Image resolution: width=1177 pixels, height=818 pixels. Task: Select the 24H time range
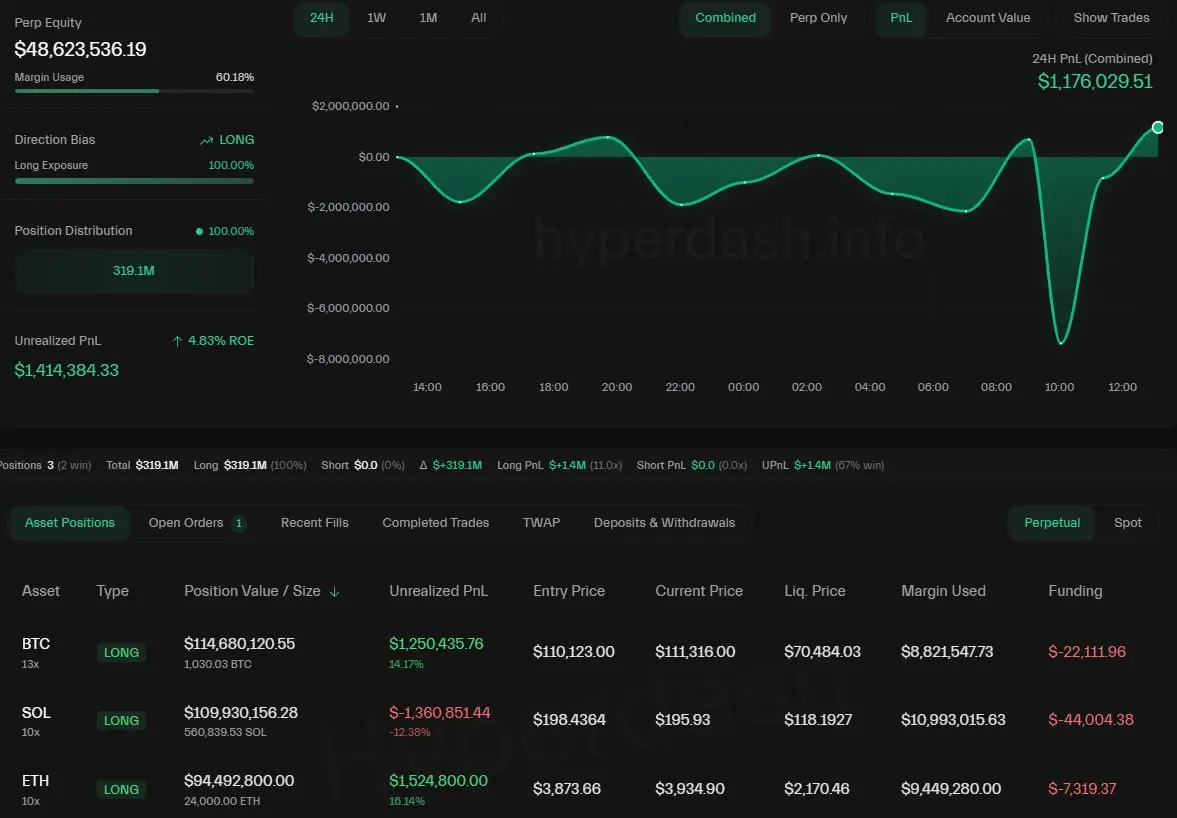tap(322, 18)
